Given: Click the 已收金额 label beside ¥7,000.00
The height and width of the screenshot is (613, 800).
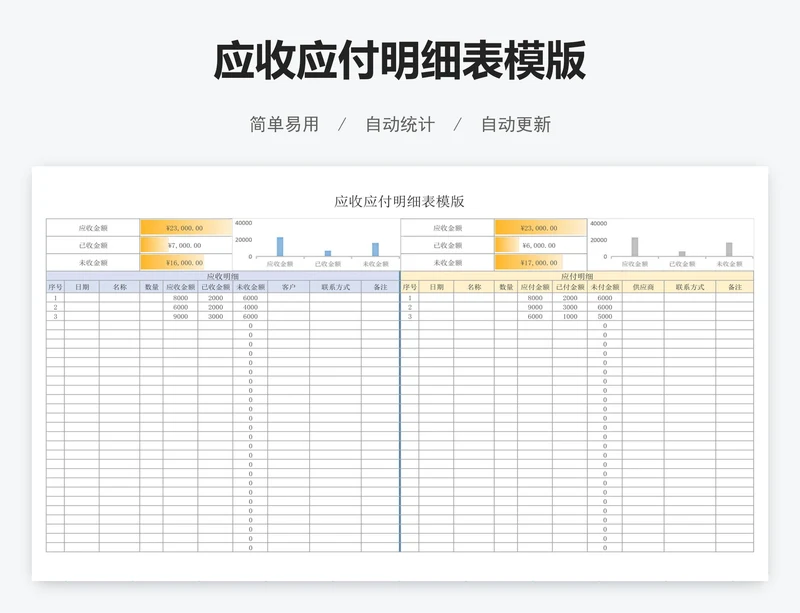Looking at the screenshot, I should pos(93,245).
